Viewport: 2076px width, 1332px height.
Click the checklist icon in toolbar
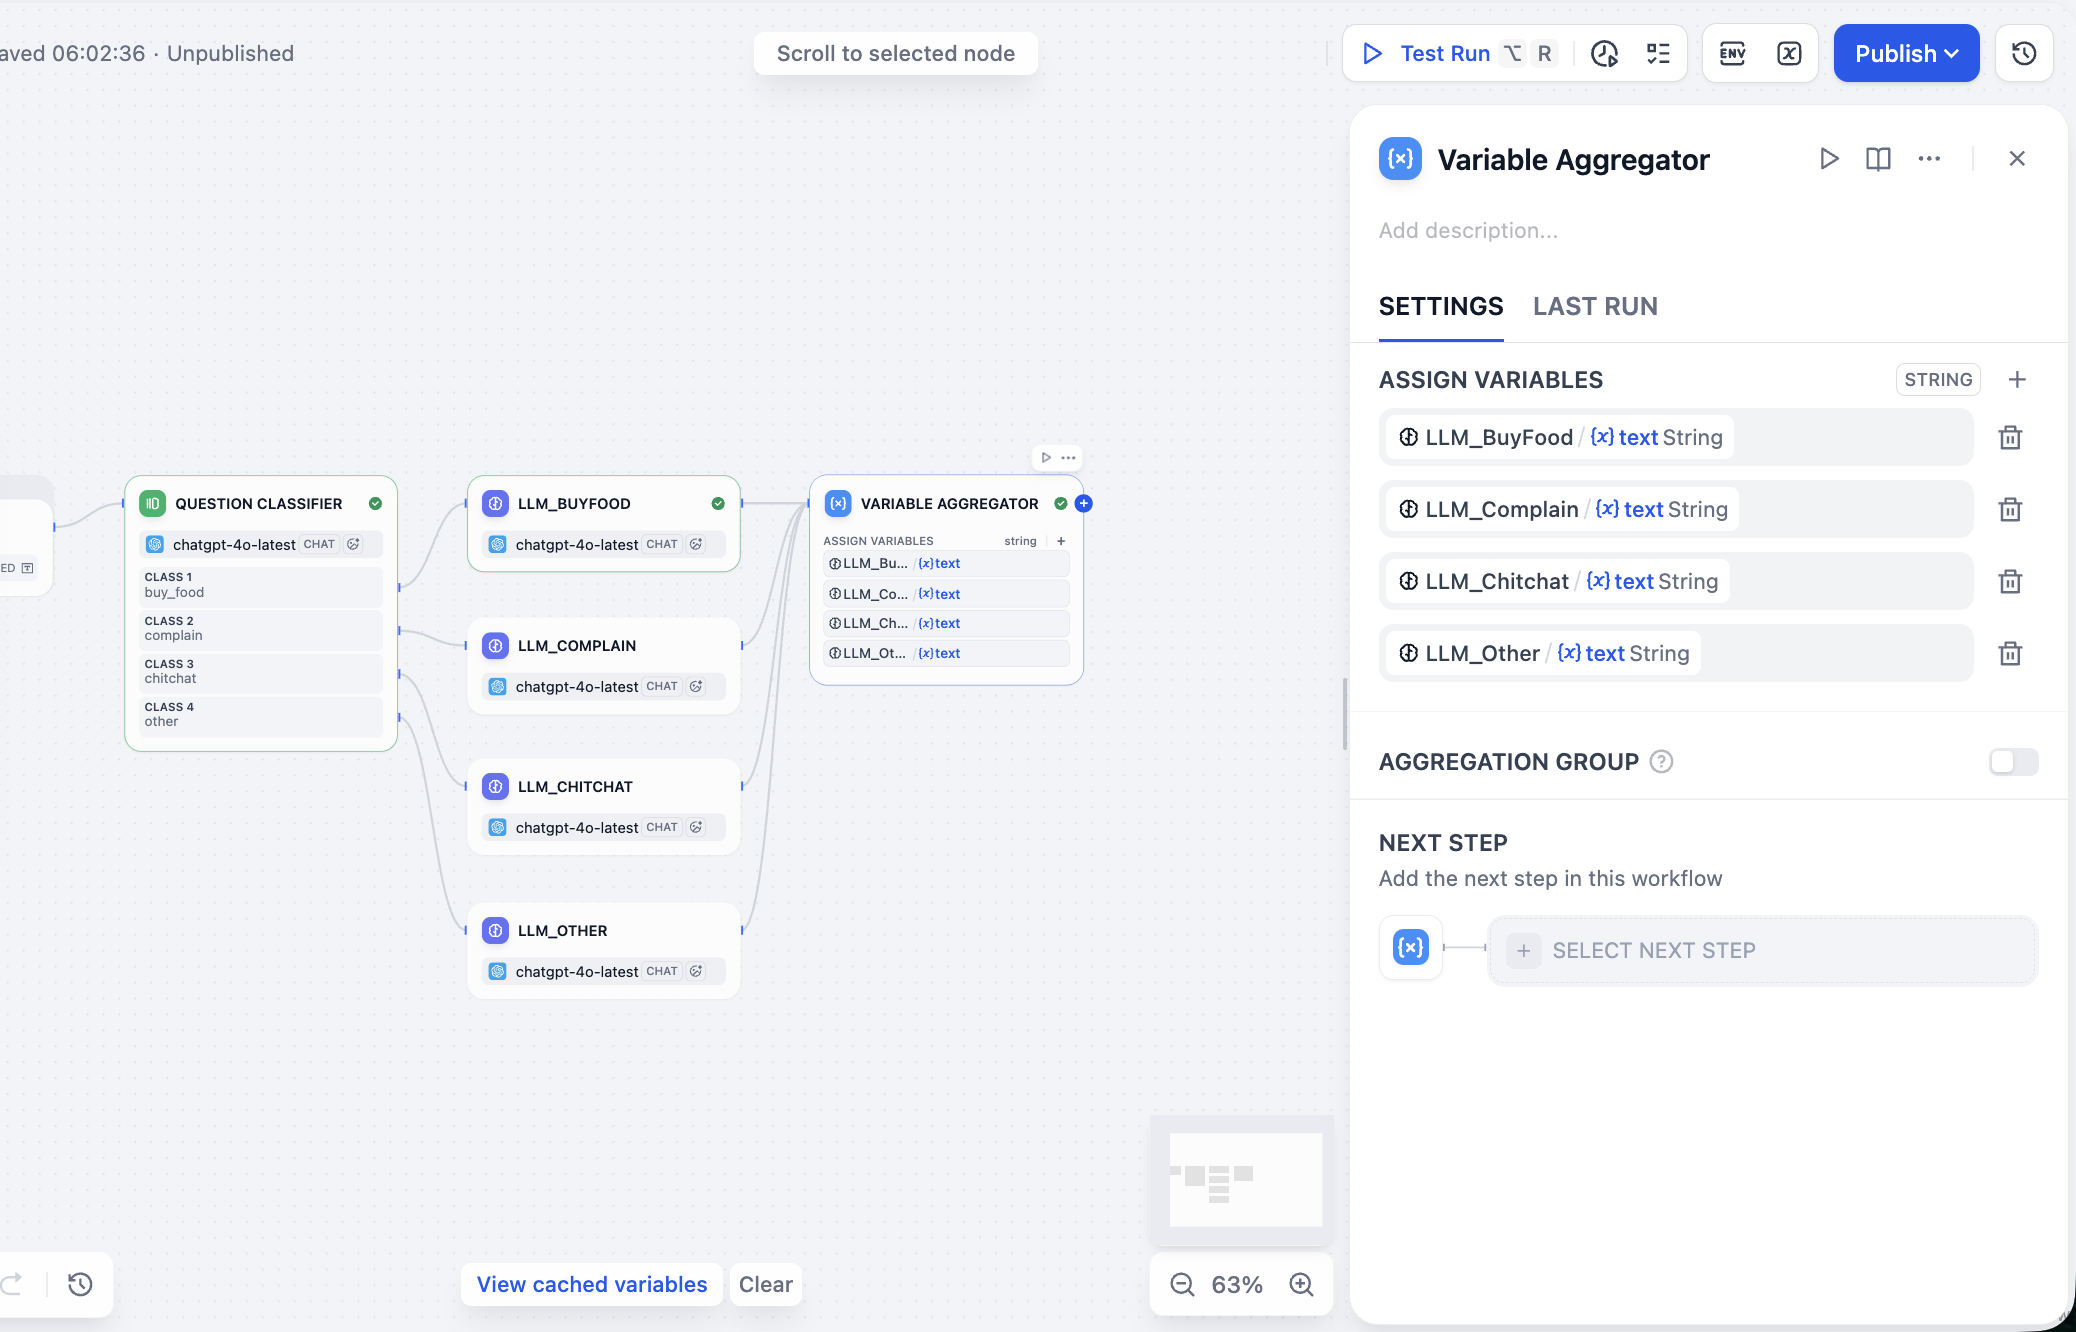pyautogui.click(x=1658, y=54)
